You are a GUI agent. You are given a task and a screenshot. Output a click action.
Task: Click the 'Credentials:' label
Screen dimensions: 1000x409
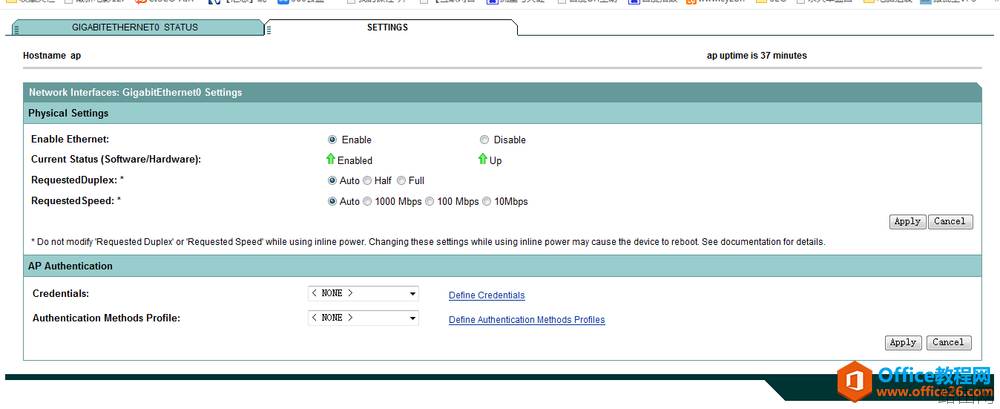click(61, 294)
